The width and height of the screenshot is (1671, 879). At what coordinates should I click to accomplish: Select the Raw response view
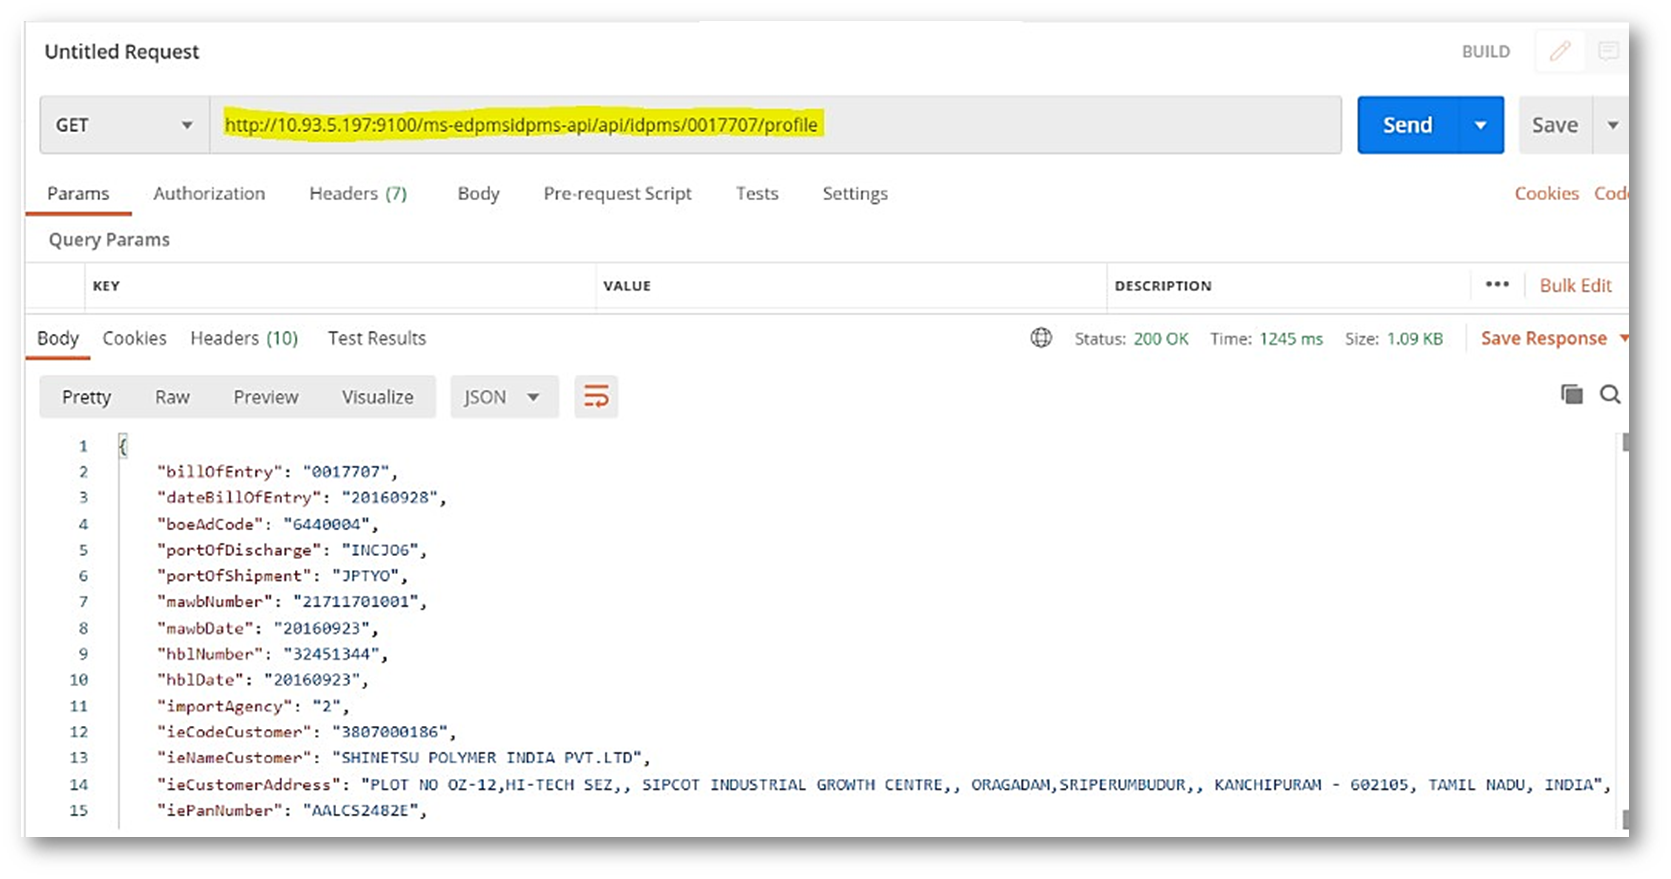[x=172, y=397]
